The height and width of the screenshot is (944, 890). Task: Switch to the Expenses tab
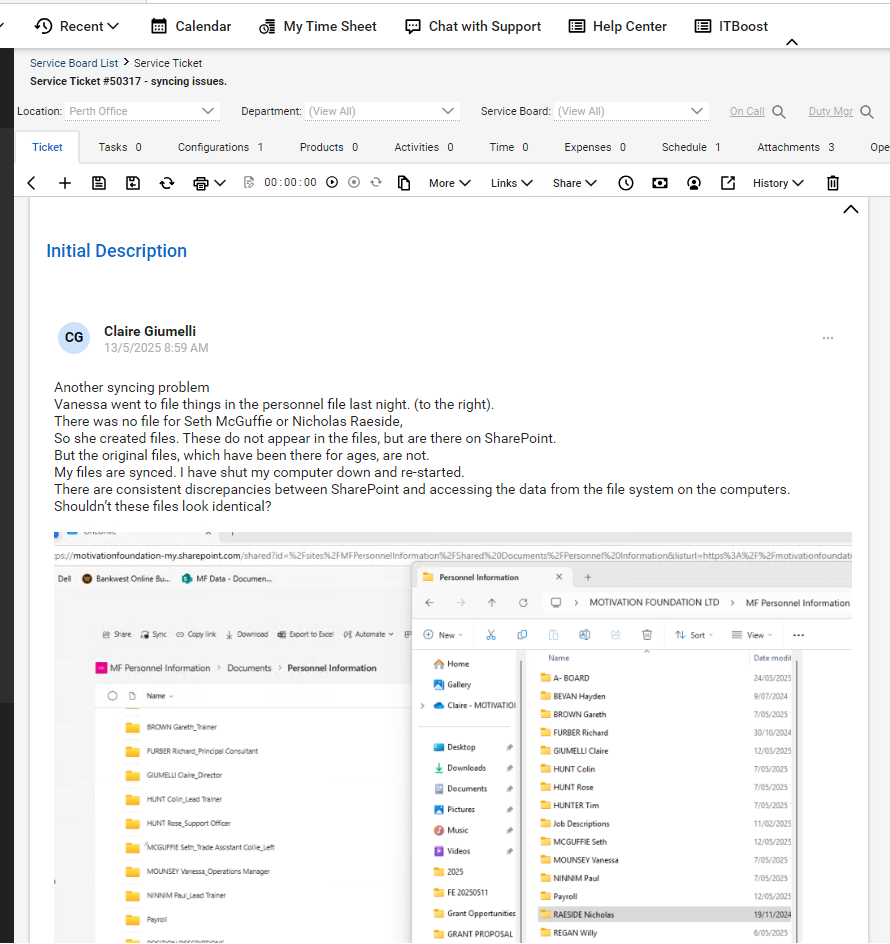[x=595, y=148]
